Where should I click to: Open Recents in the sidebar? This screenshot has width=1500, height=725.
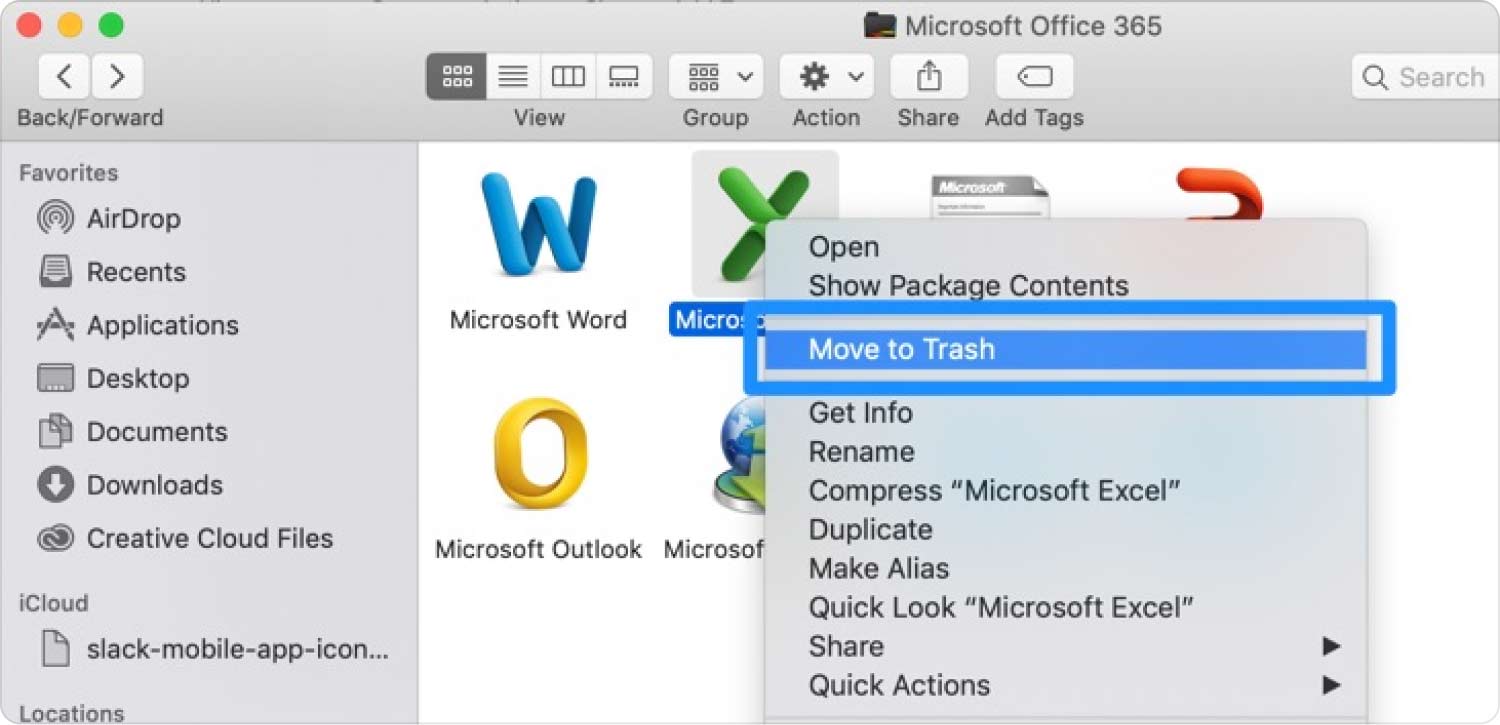pos(111,271)
